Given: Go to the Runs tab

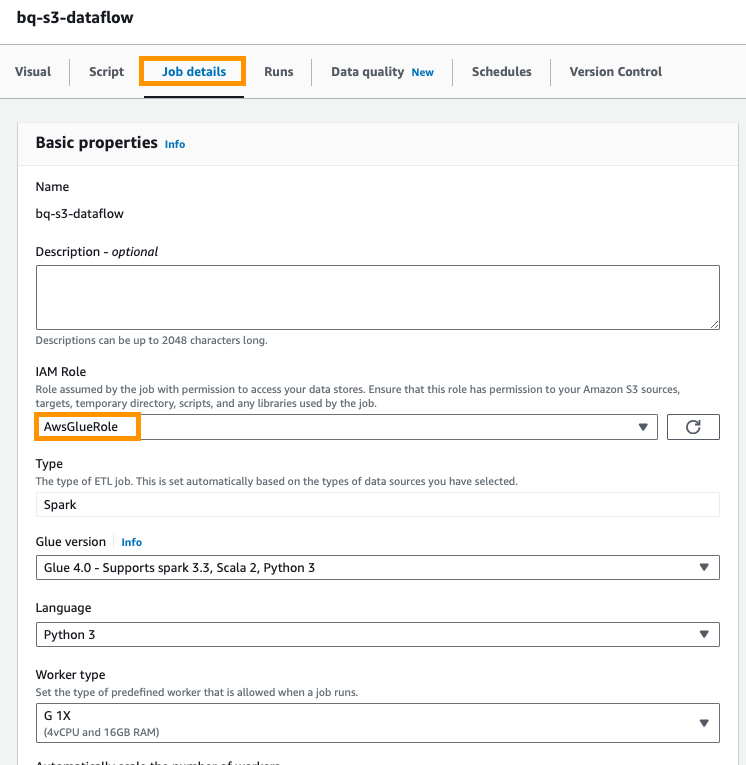Looking at the screenshot, I should pos(278,72).
